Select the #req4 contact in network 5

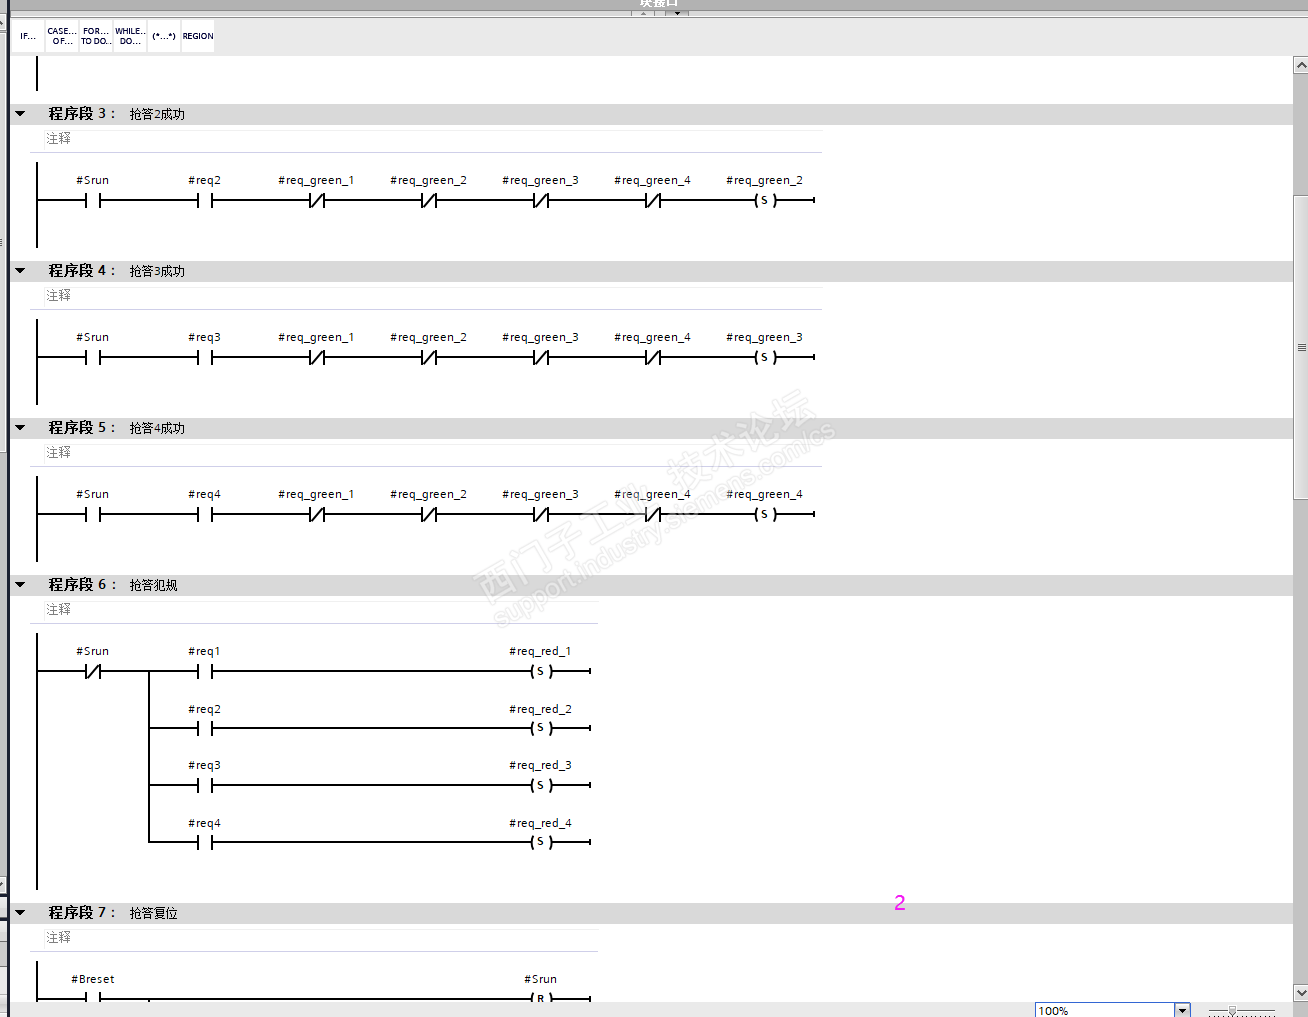tap(205, 515)
